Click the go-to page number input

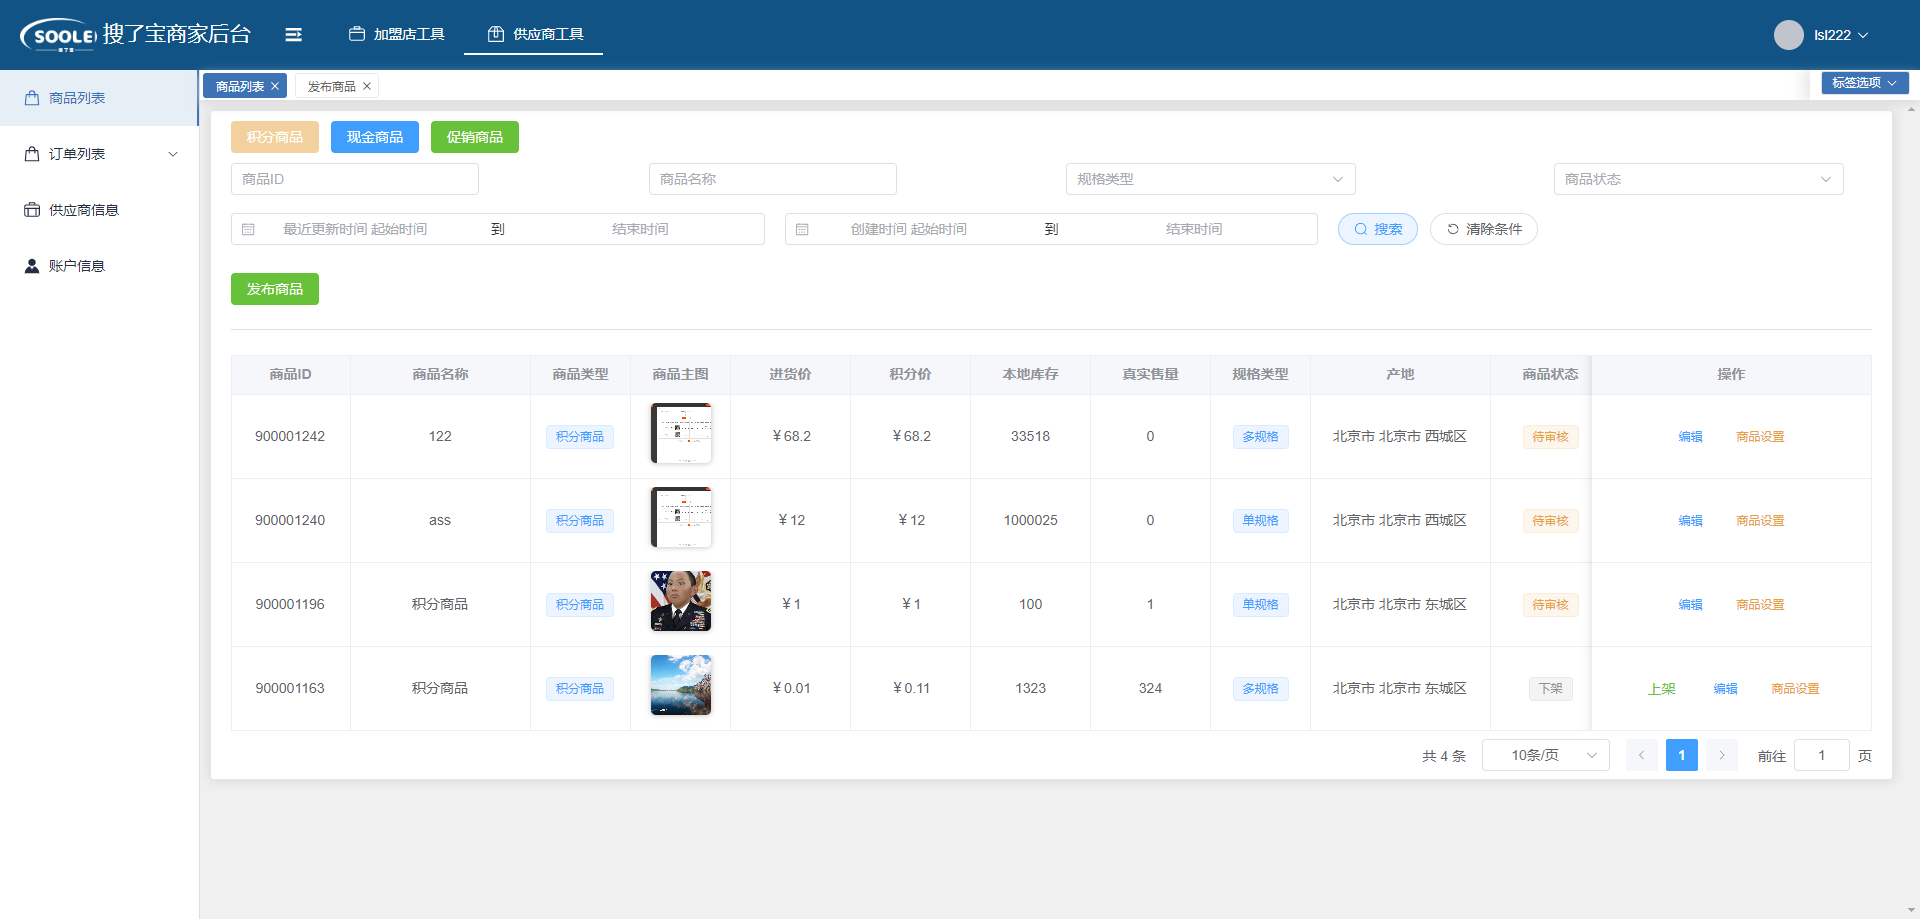(x=1822, y=755)
